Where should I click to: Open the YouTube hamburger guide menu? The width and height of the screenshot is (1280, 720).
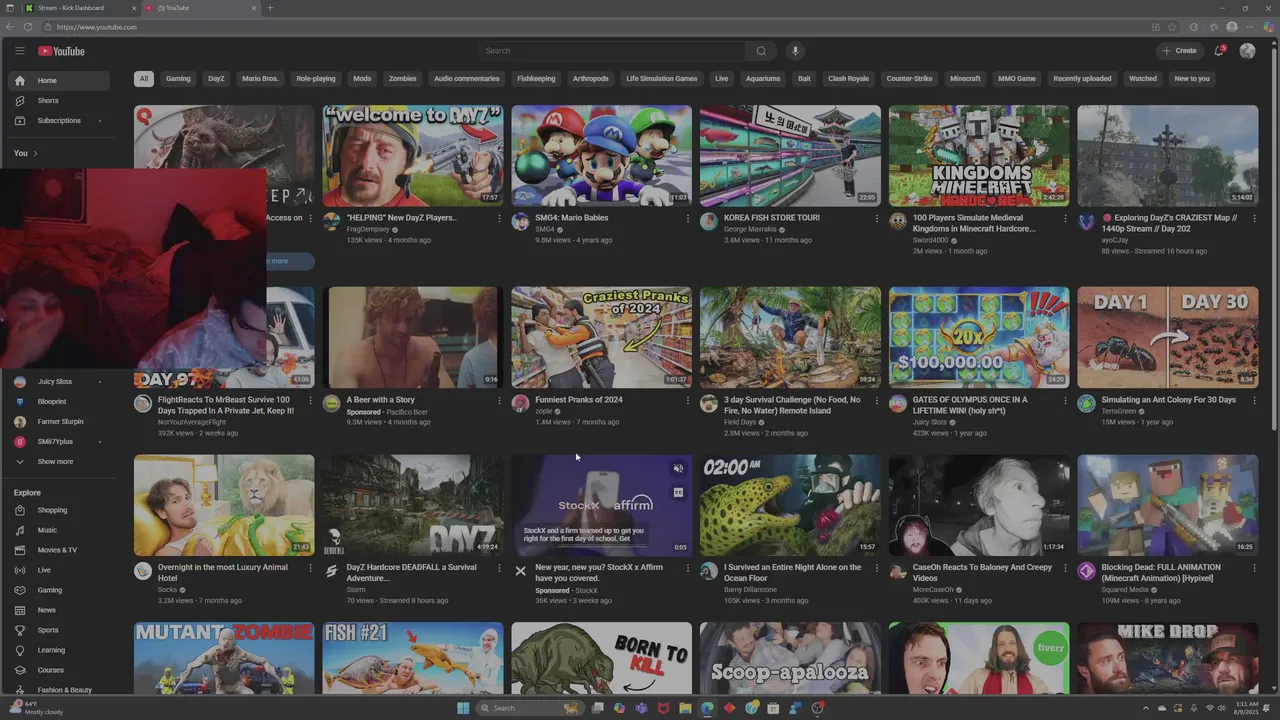[x=19, y=51]
